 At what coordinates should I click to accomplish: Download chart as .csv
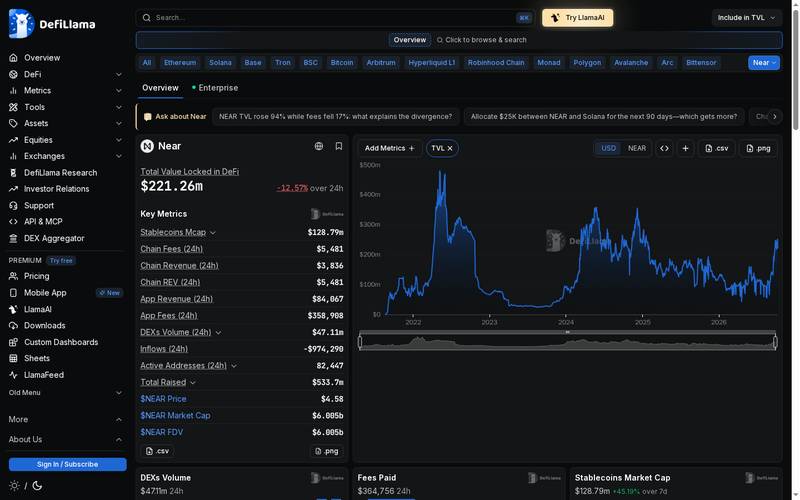pyautogui.click(x=717, y=148)
